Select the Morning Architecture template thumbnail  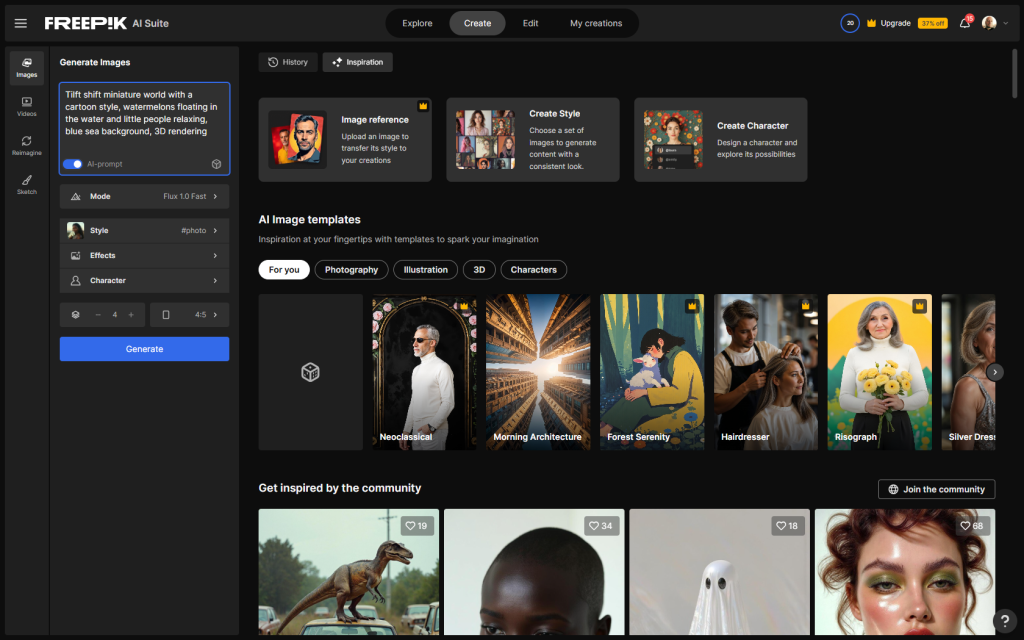pyautogui.click(x=537, y=372)
